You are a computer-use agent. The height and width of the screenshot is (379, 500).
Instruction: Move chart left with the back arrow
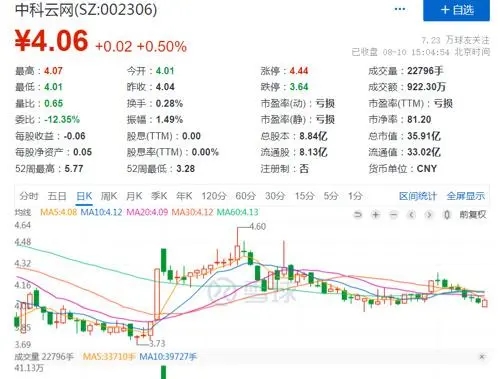click(x=412, y=215)
